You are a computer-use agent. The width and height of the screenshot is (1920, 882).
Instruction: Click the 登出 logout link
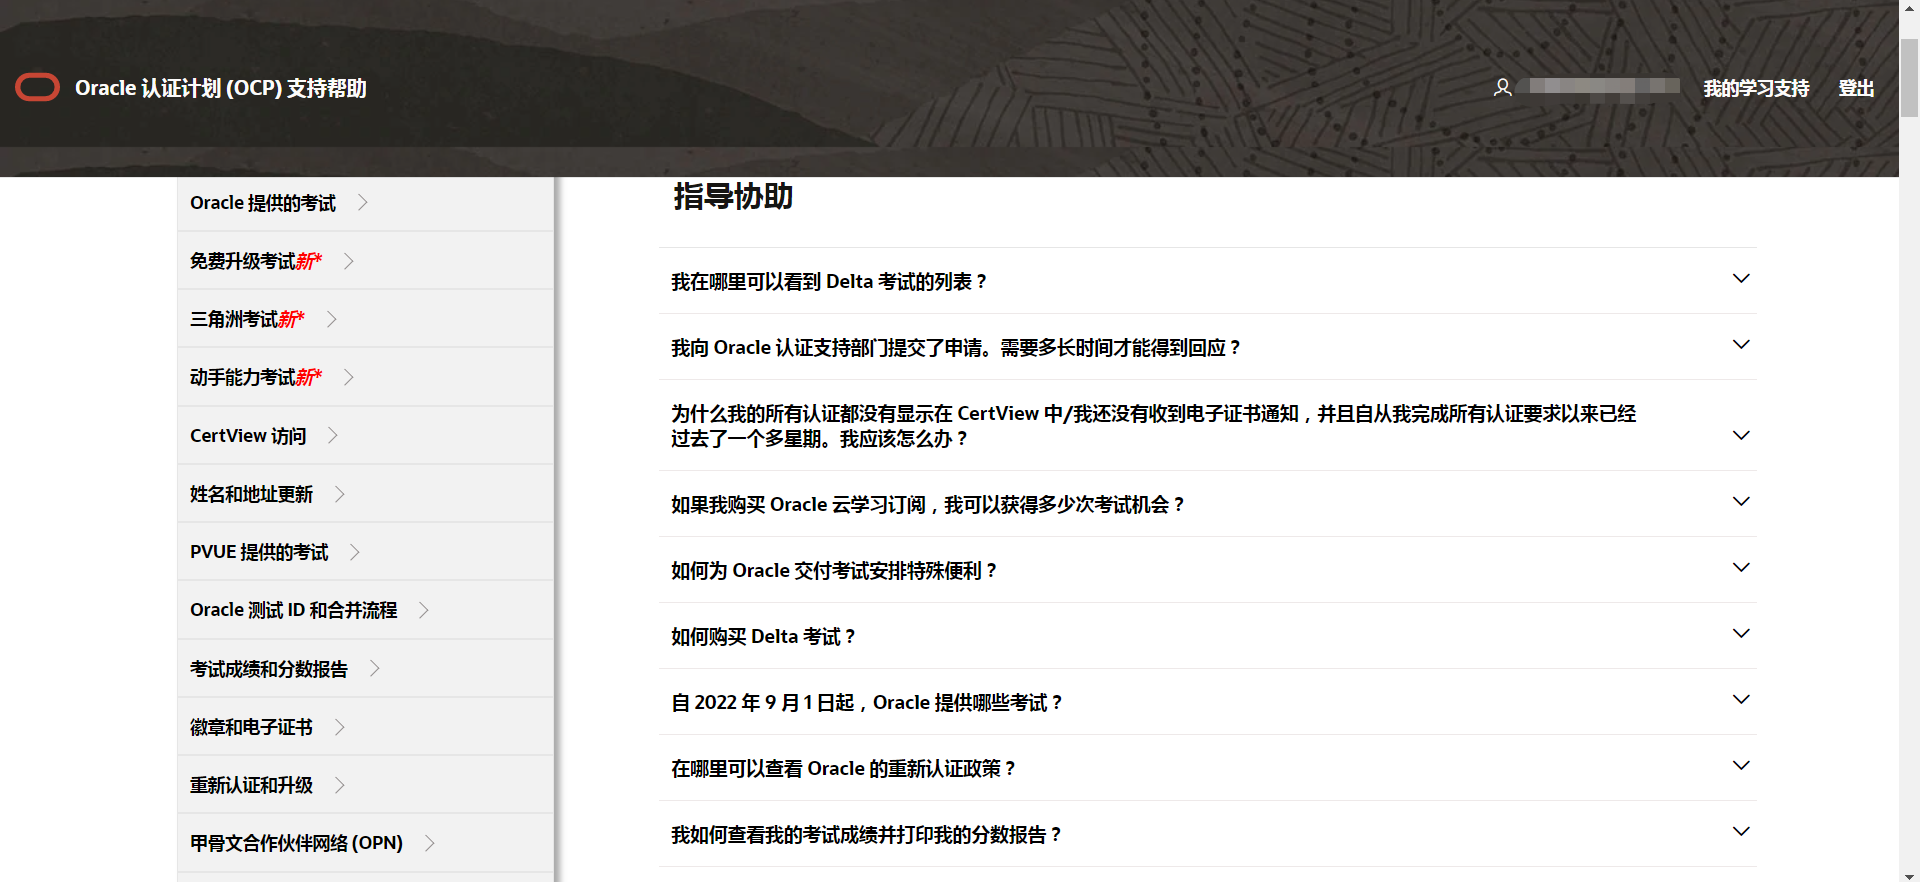pyautogui.click(x=1856, y=88)
